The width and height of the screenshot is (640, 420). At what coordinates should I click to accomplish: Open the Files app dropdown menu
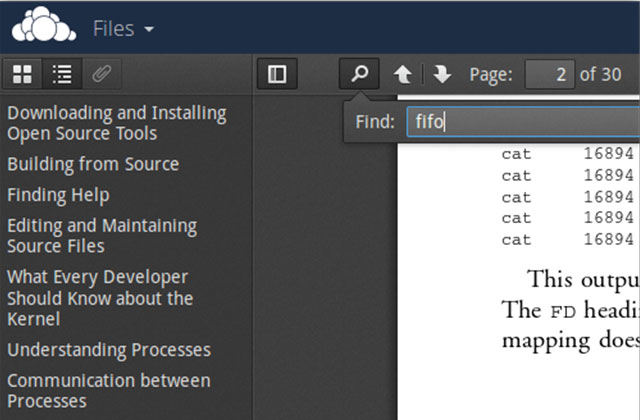[122, 28]
